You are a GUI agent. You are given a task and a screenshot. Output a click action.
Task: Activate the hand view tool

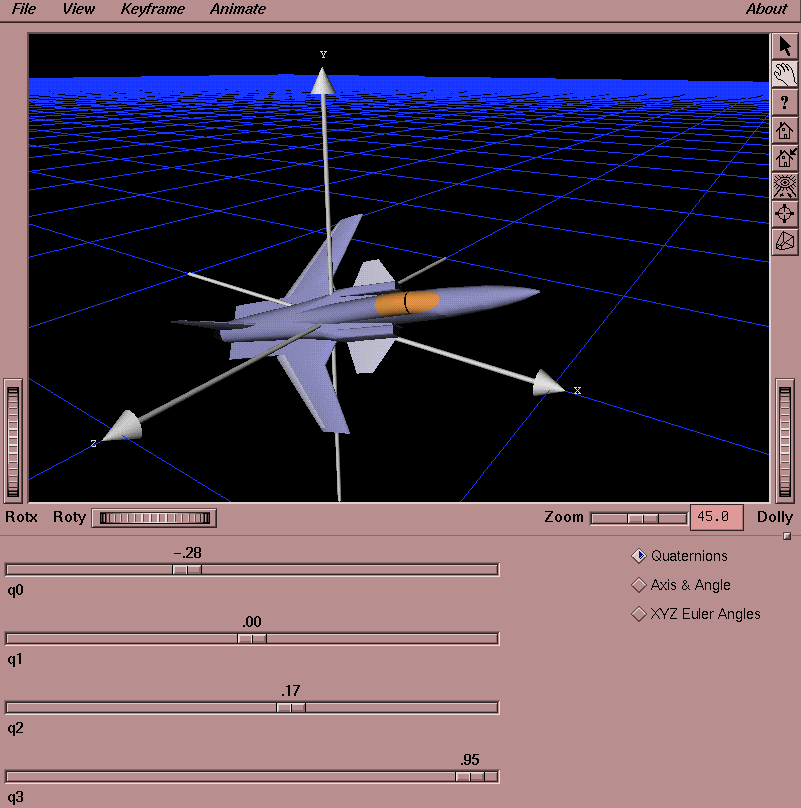click(x=785, y=75)
